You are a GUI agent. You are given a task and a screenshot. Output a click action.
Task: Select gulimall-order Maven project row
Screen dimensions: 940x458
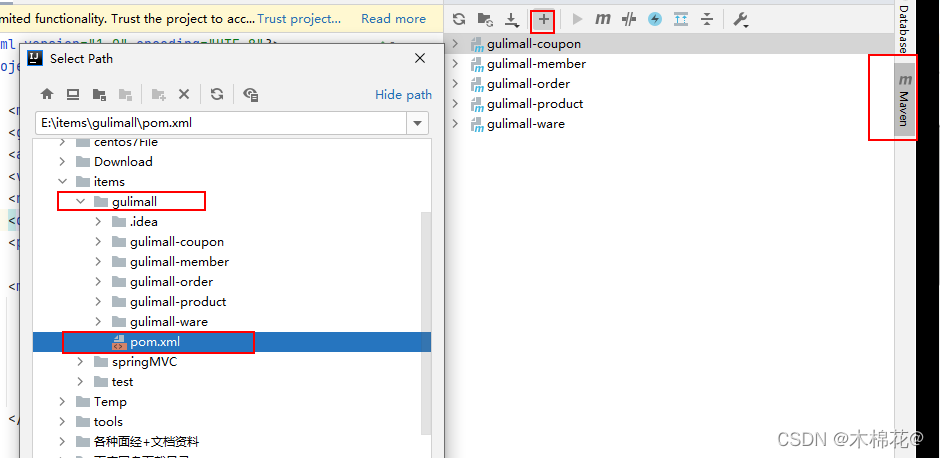coord(669,84)
